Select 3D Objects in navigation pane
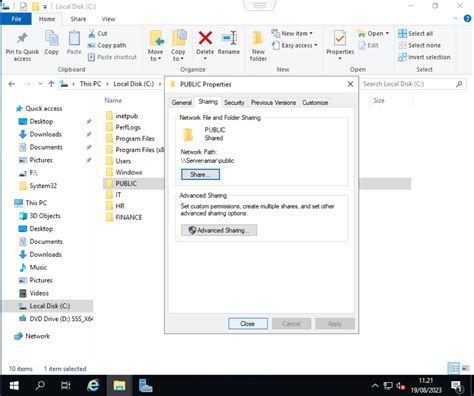This screenshot has height=396, width=474. (45, 216)
